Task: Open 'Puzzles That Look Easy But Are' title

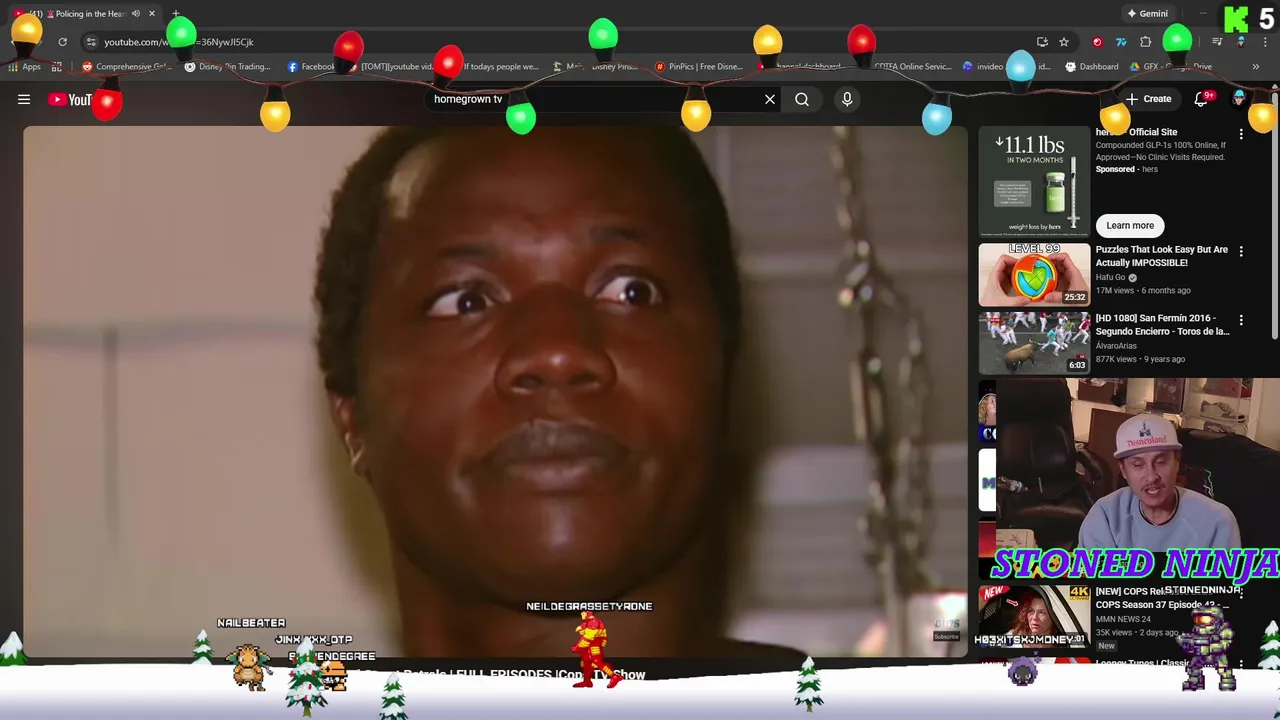Action: (x=1162, y=256)
